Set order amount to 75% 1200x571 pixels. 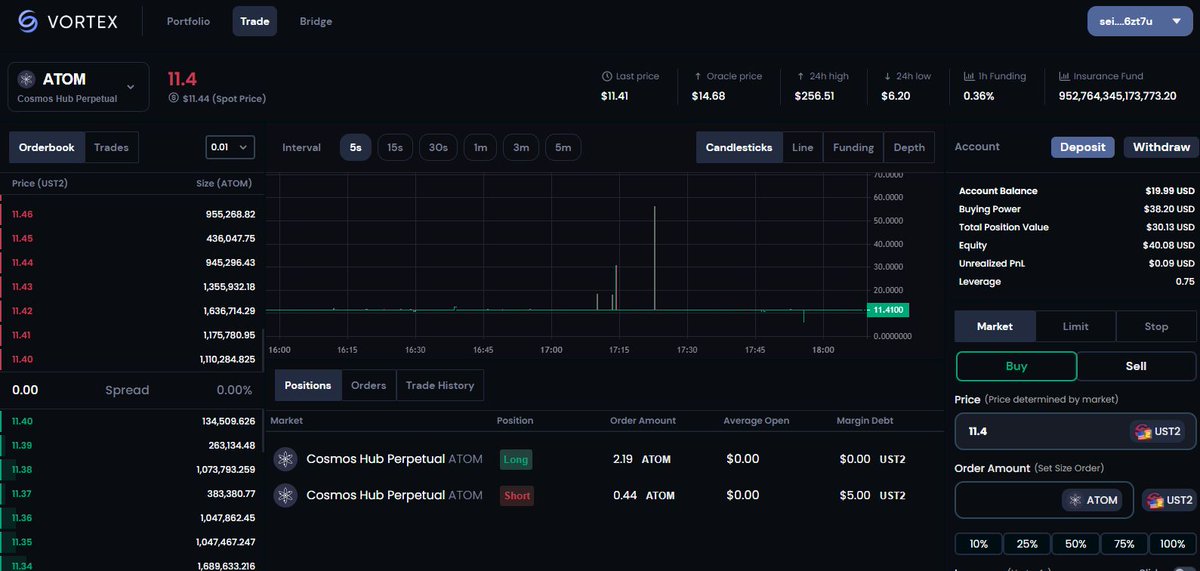(x=1124, y=544)
